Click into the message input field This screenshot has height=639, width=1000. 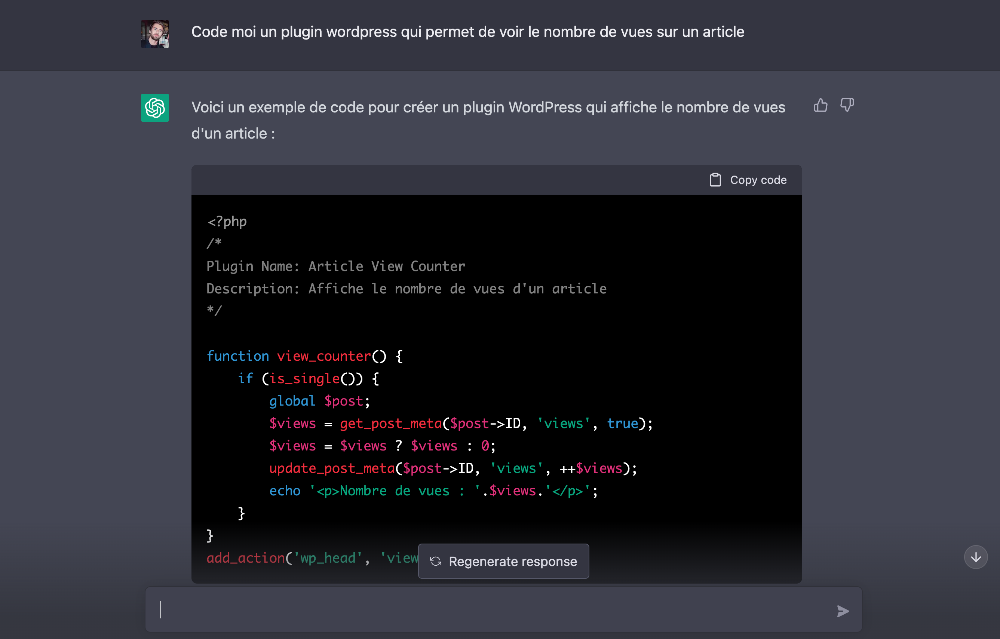(504, 610)
